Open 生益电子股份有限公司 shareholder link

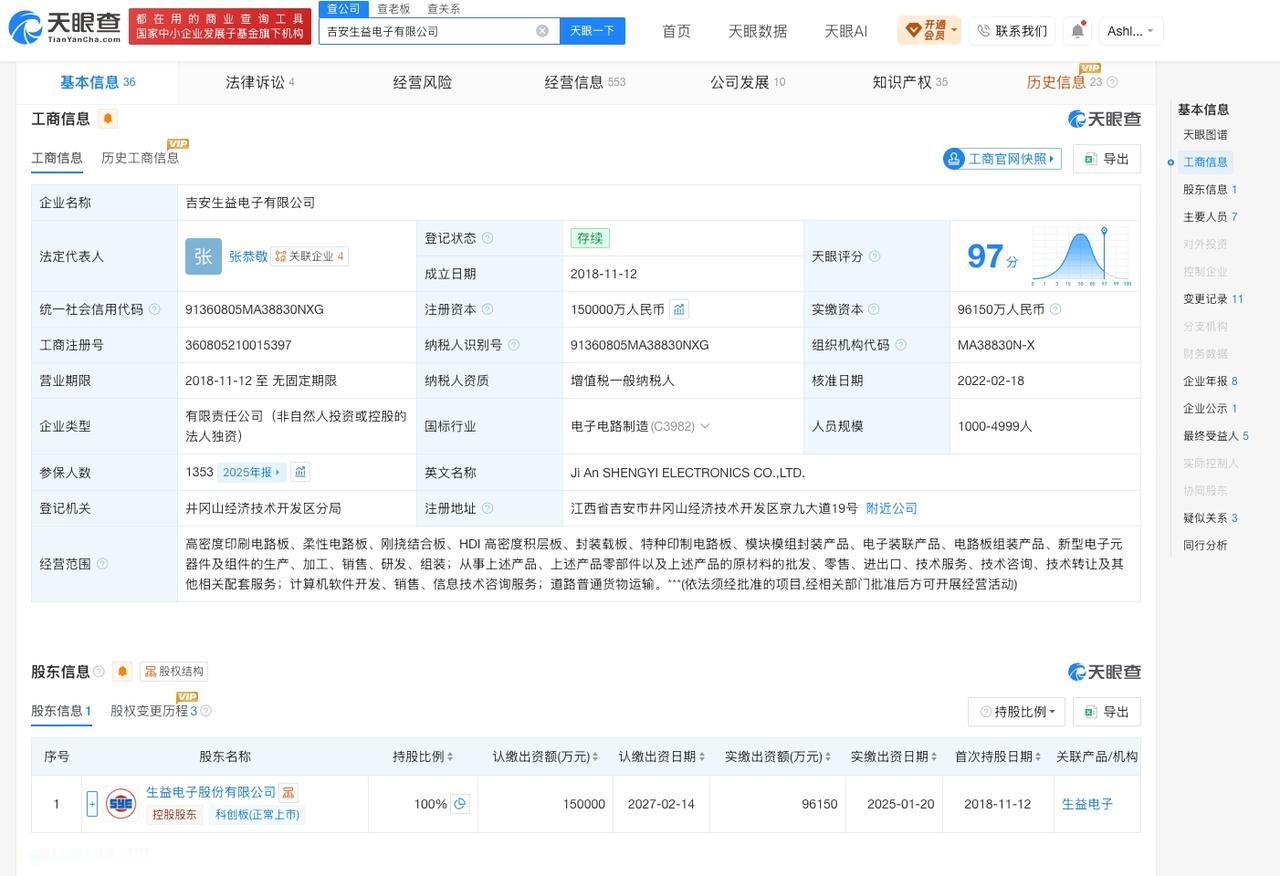(x=211, y=792)
